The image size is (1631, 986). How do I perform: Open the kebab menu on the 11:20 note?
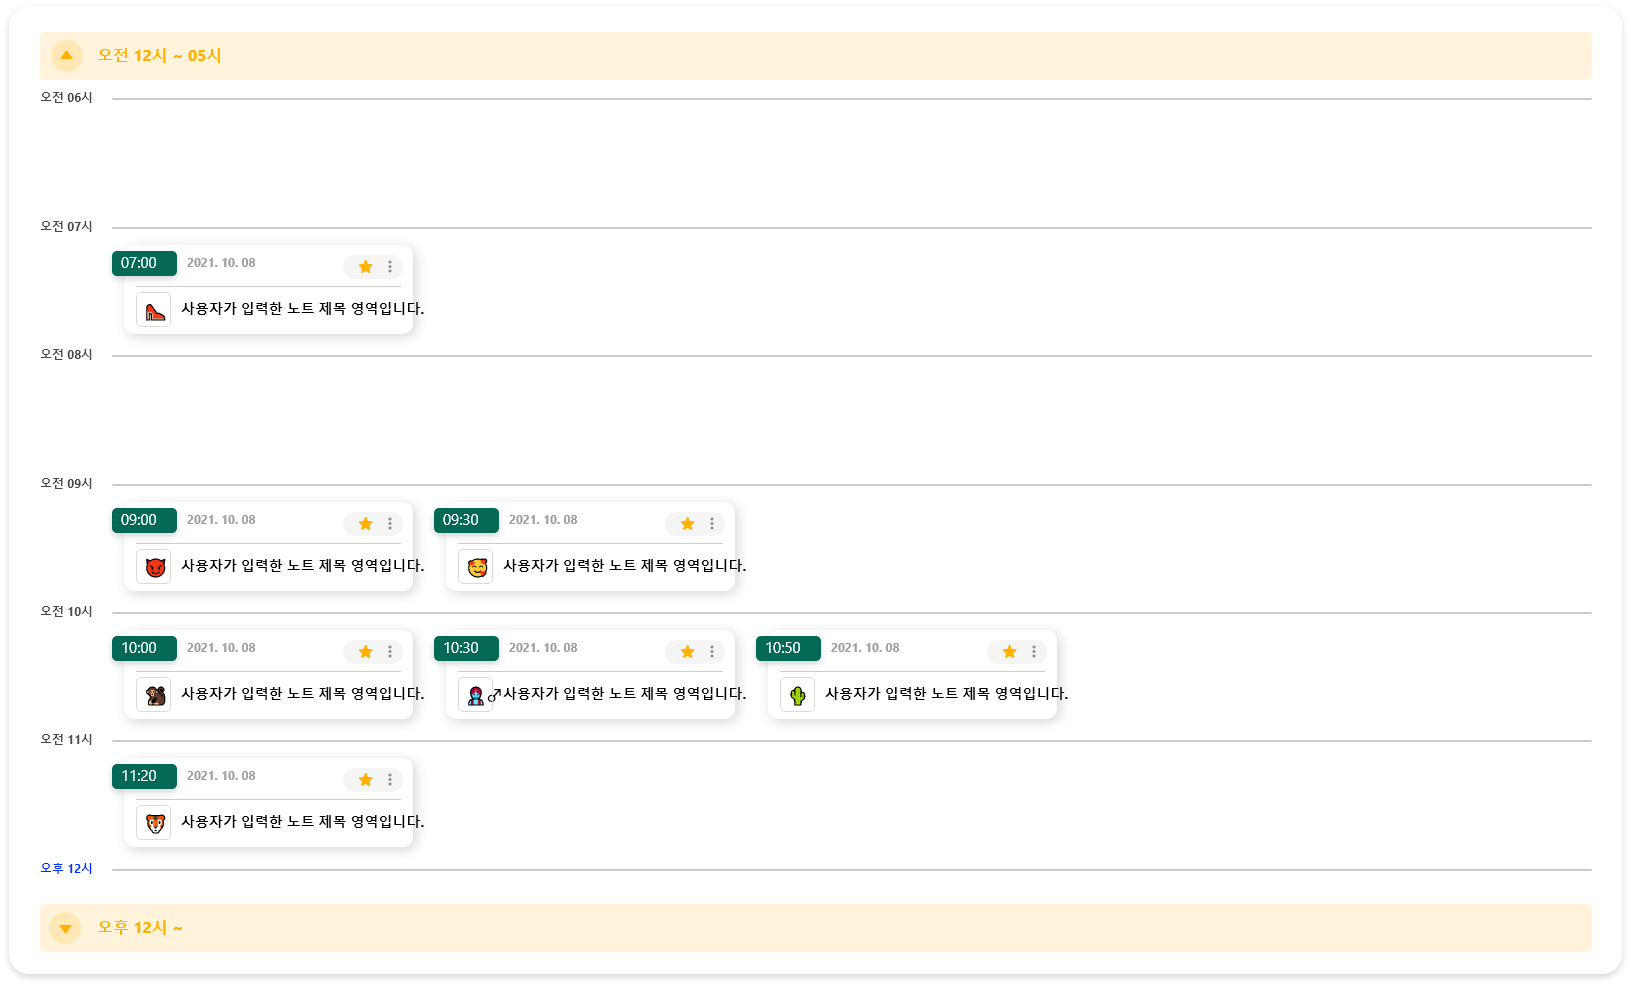(390, 780)
